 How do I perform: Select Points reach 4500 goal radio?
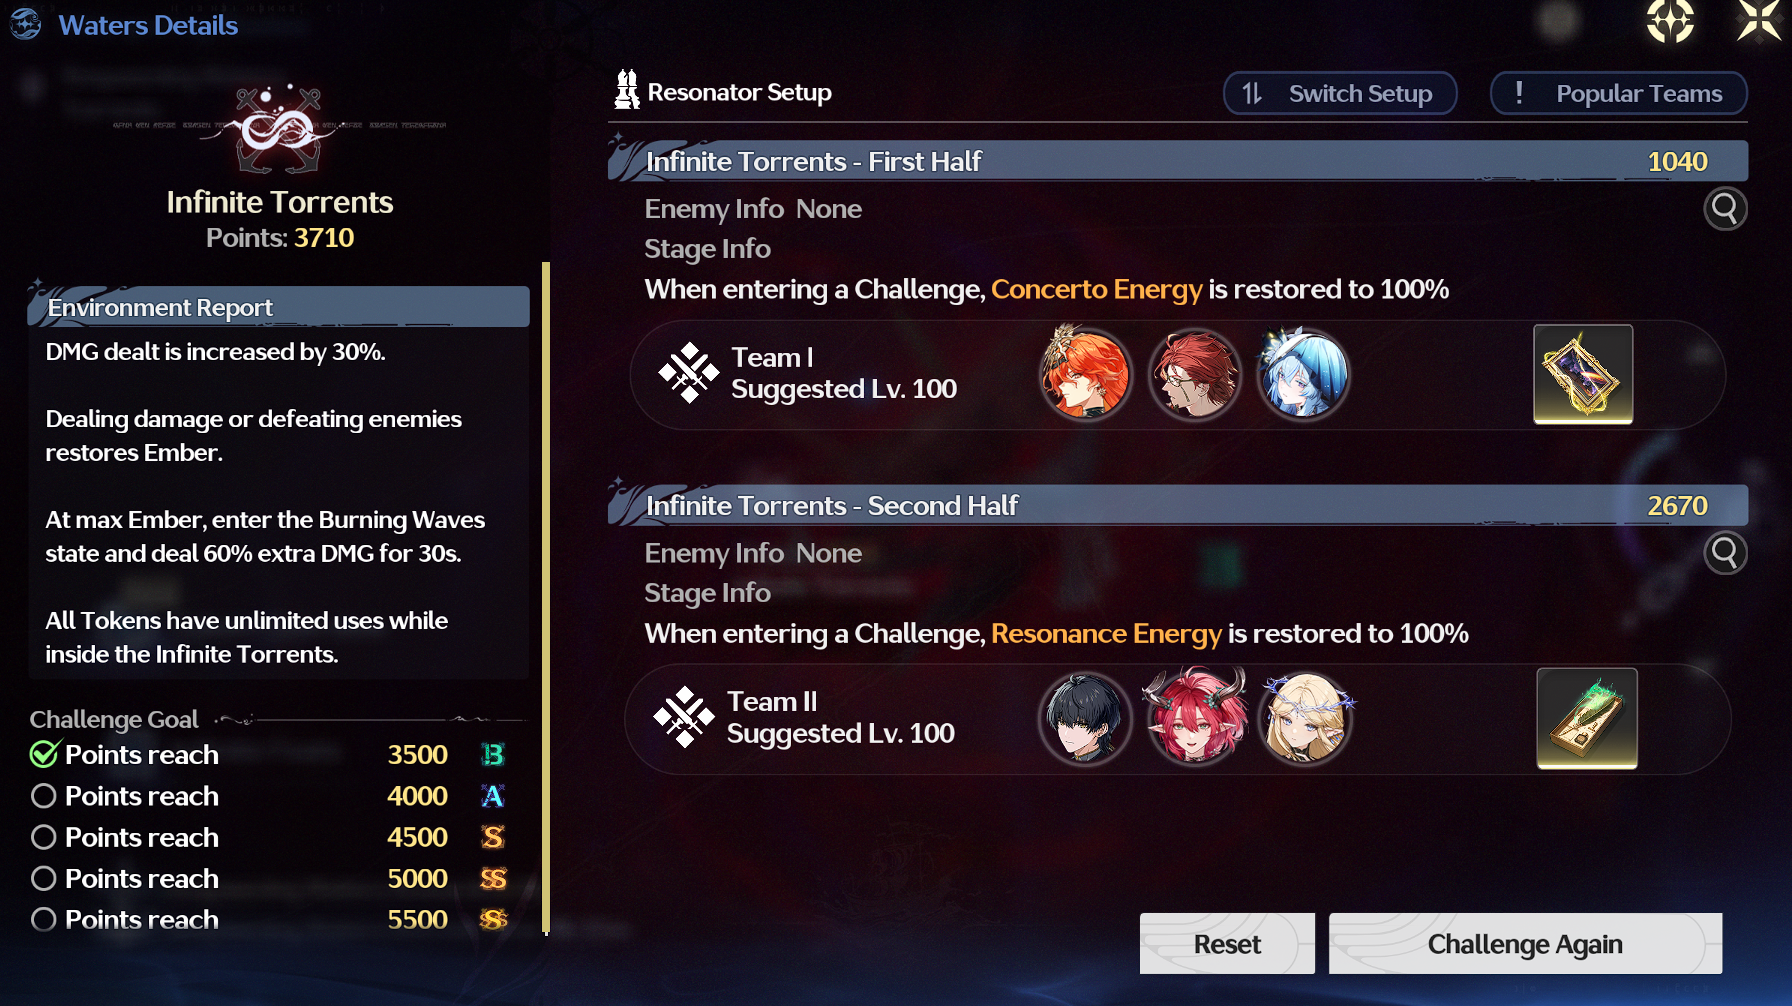(x=43, y=837)
